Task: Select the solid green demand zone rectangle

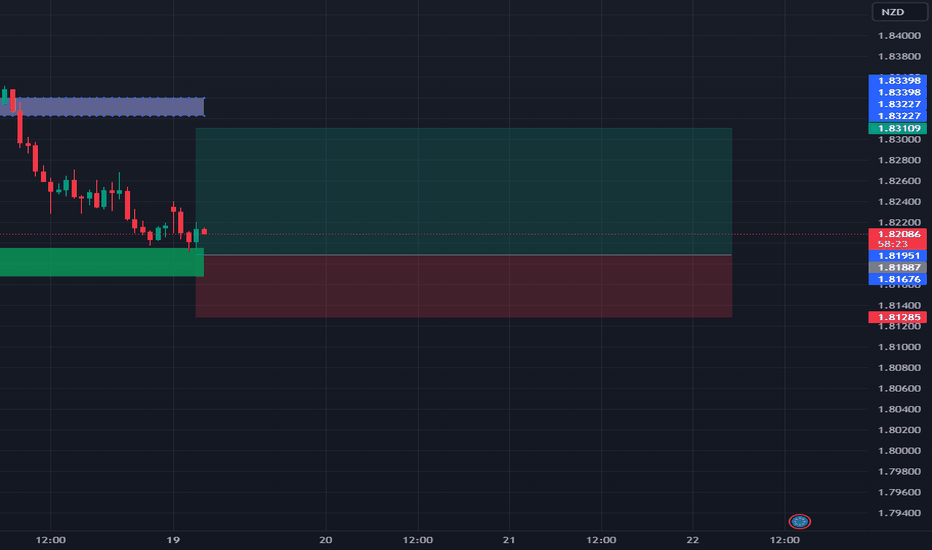Action: 102,262
